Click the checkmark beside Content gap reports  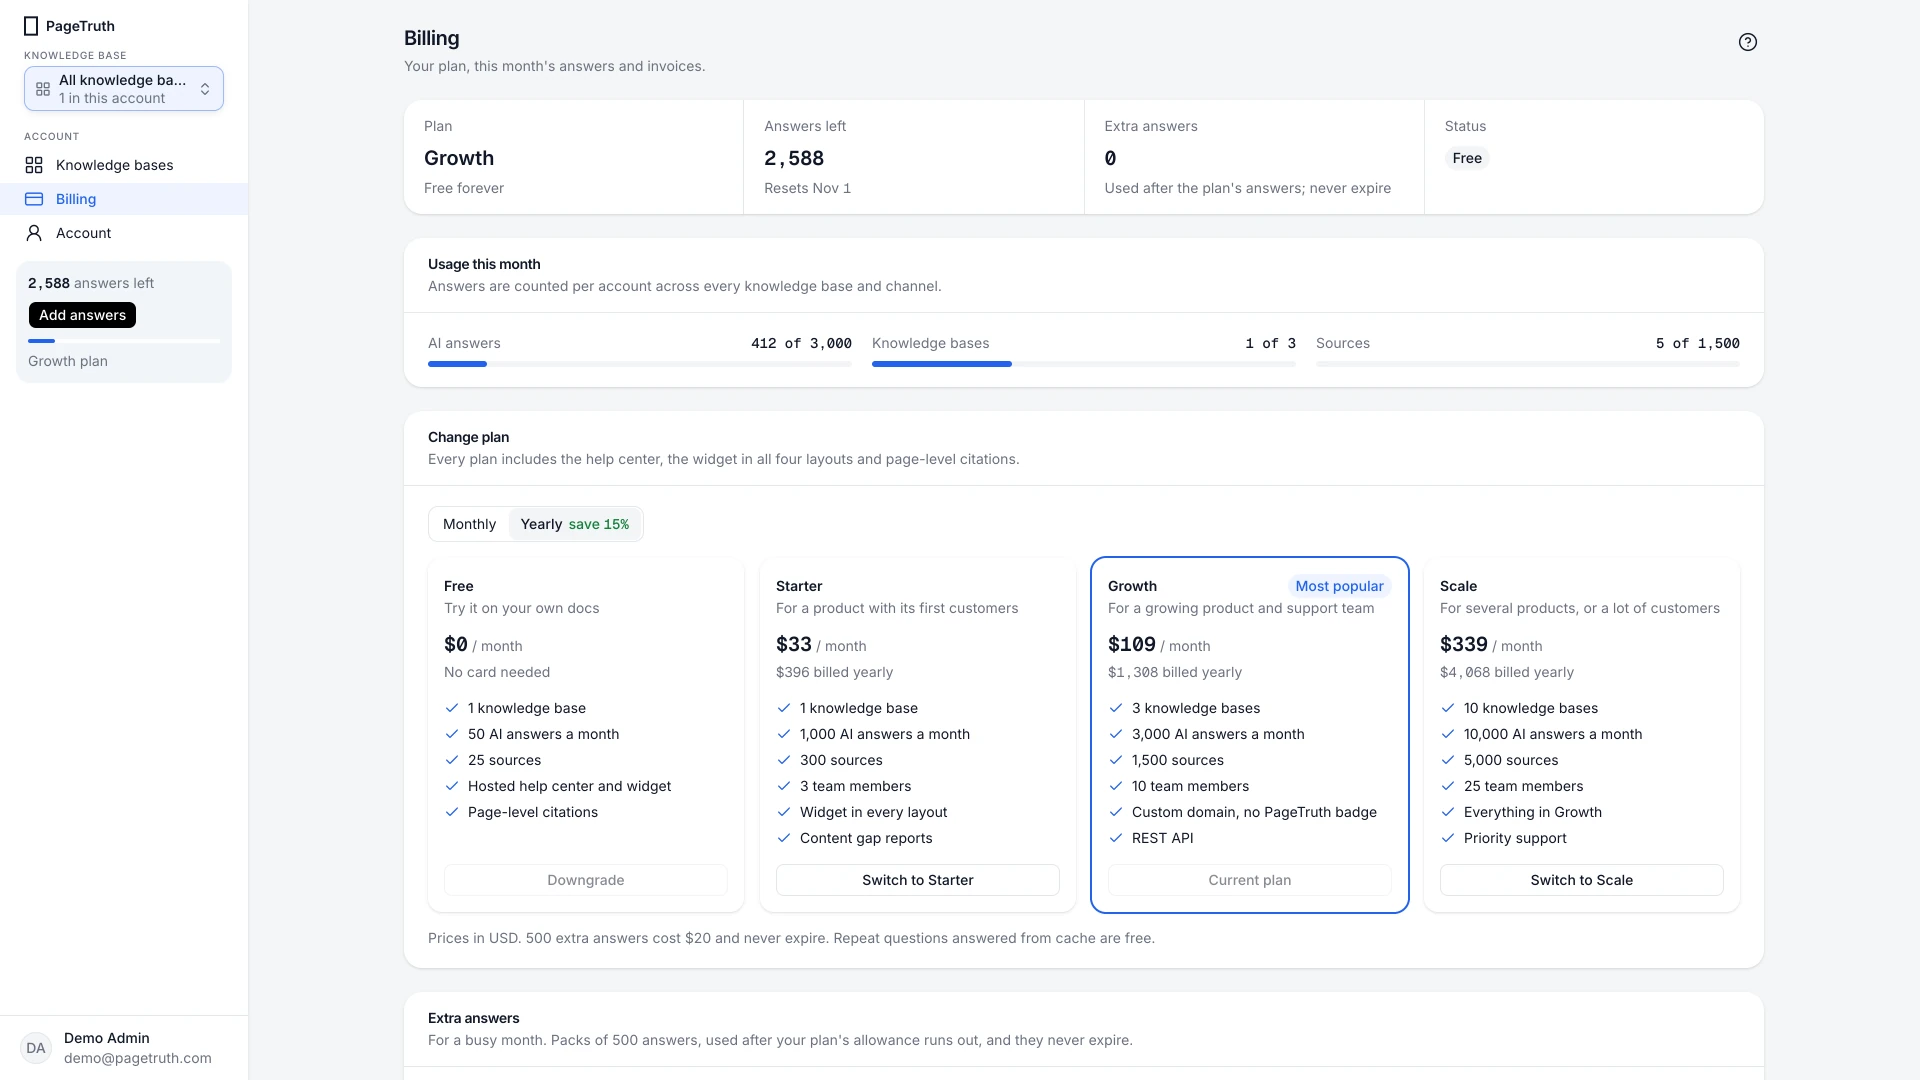[784, 838]
